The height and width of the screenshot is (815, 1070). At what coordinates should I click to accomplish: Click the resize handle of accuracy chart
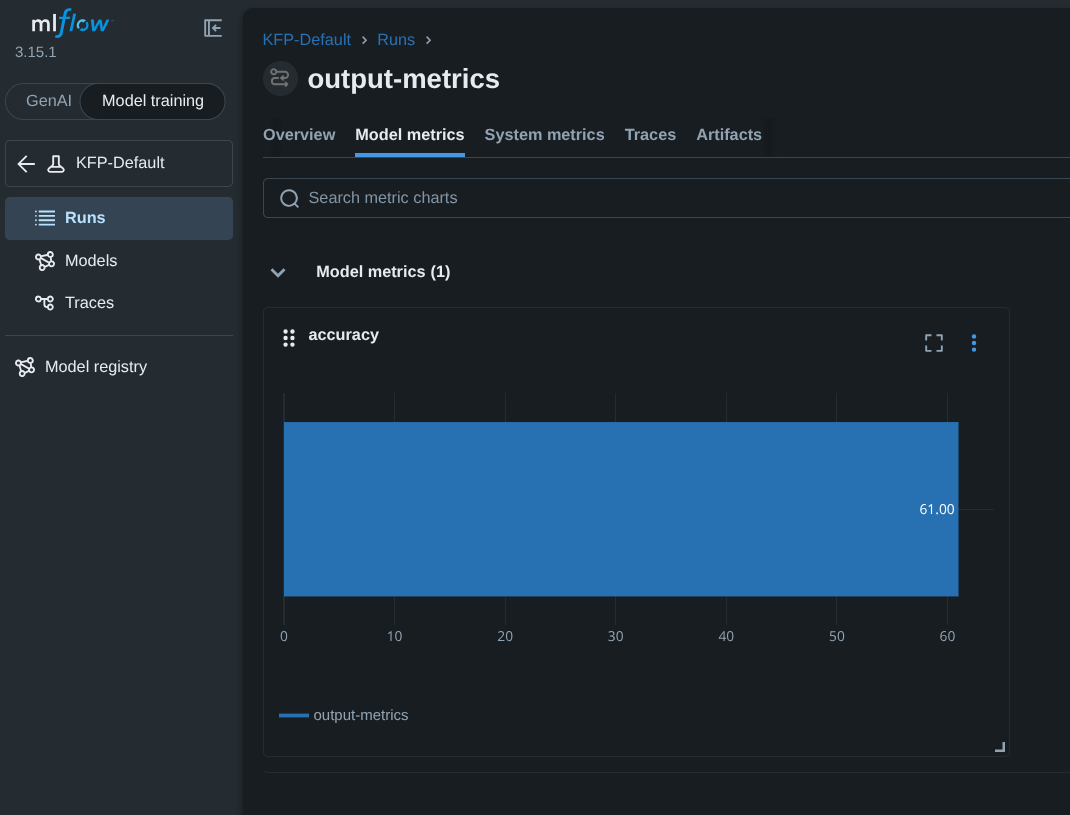pos(1000,747)
